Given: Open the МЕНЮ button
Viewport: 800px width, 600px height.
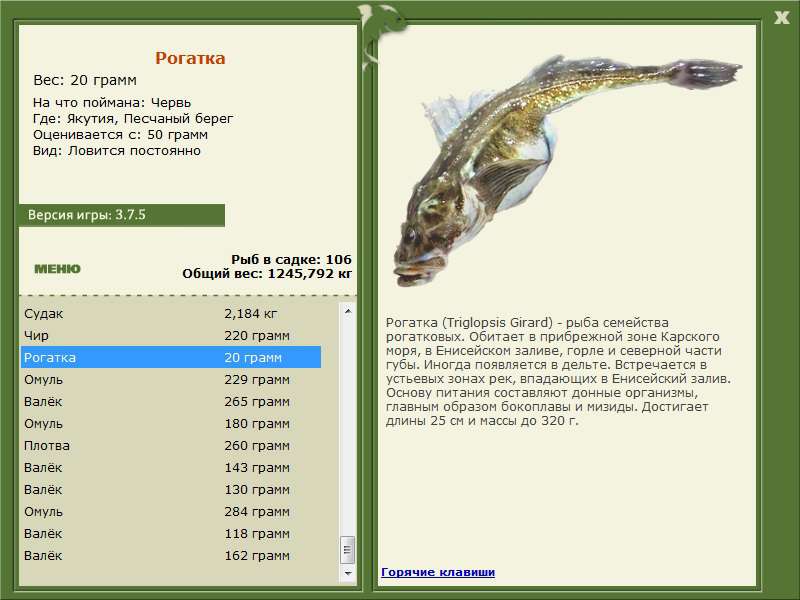Looking at the screenshot, I should (57, 269).
